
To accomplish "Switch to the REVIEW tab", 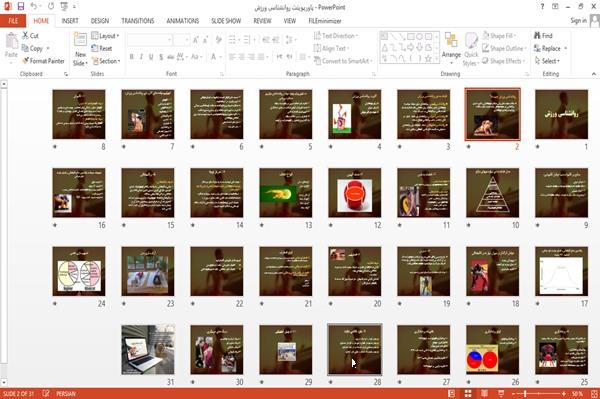I will [x=262, y=21].
